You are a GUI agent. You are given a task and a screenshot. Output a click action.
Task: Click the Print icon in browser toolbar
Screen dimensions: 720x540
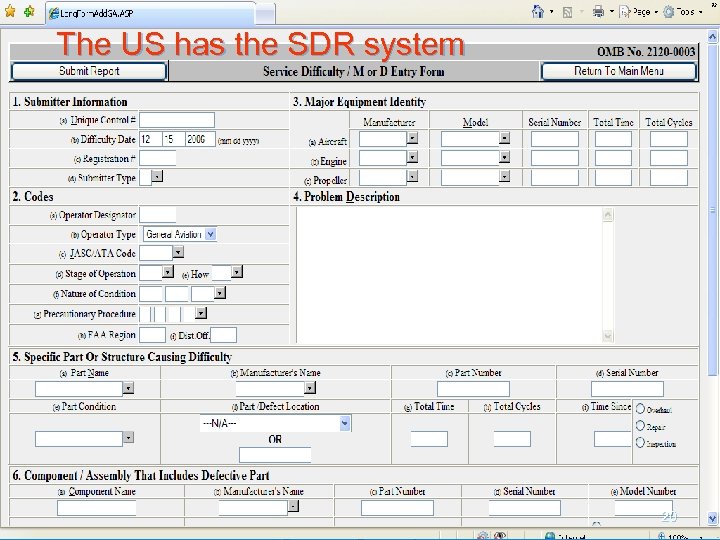597,12
